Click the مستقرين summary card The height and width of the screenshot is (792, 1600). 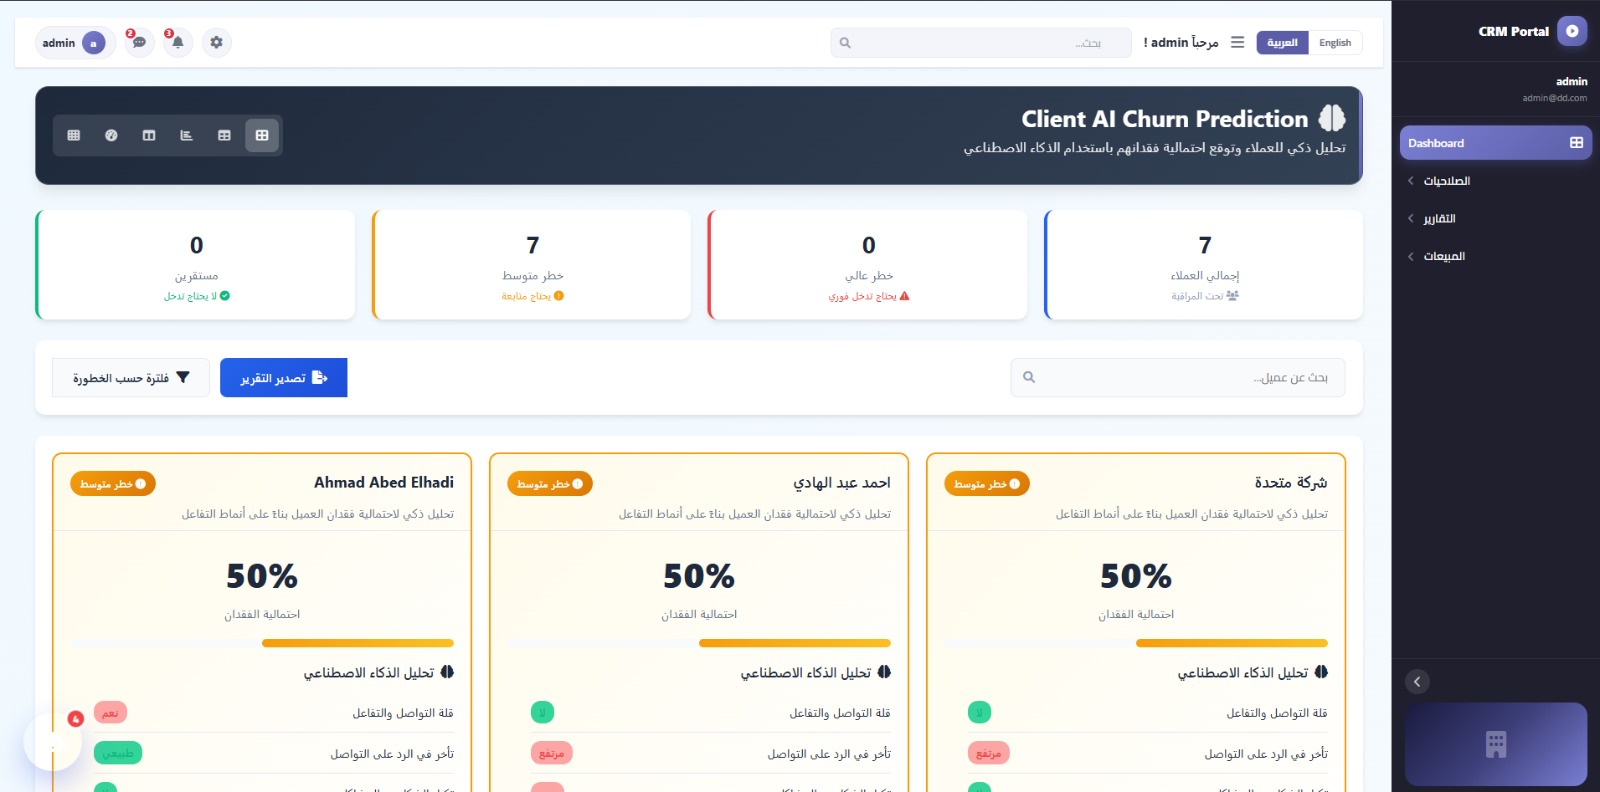195,265
